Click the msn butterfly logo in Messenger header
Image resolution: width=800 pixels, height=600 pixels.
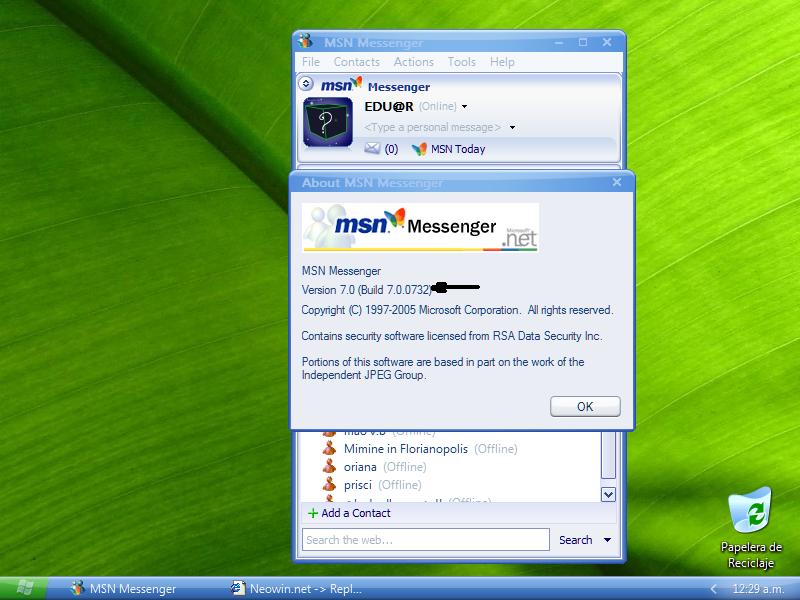click(x=341, y=84)
